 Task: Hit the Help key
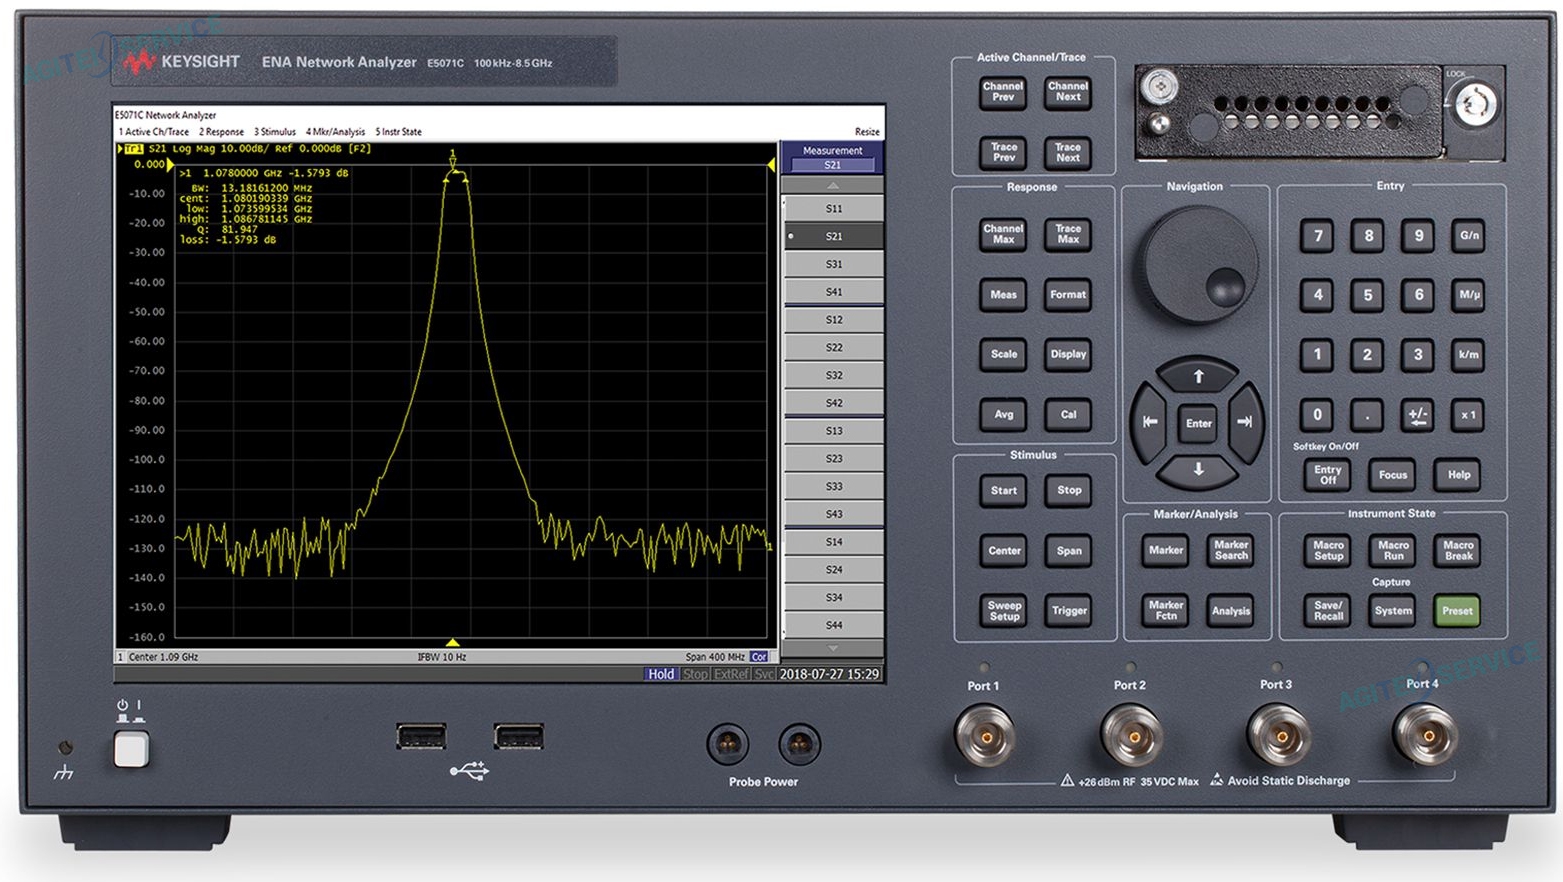pos(1458,475)
